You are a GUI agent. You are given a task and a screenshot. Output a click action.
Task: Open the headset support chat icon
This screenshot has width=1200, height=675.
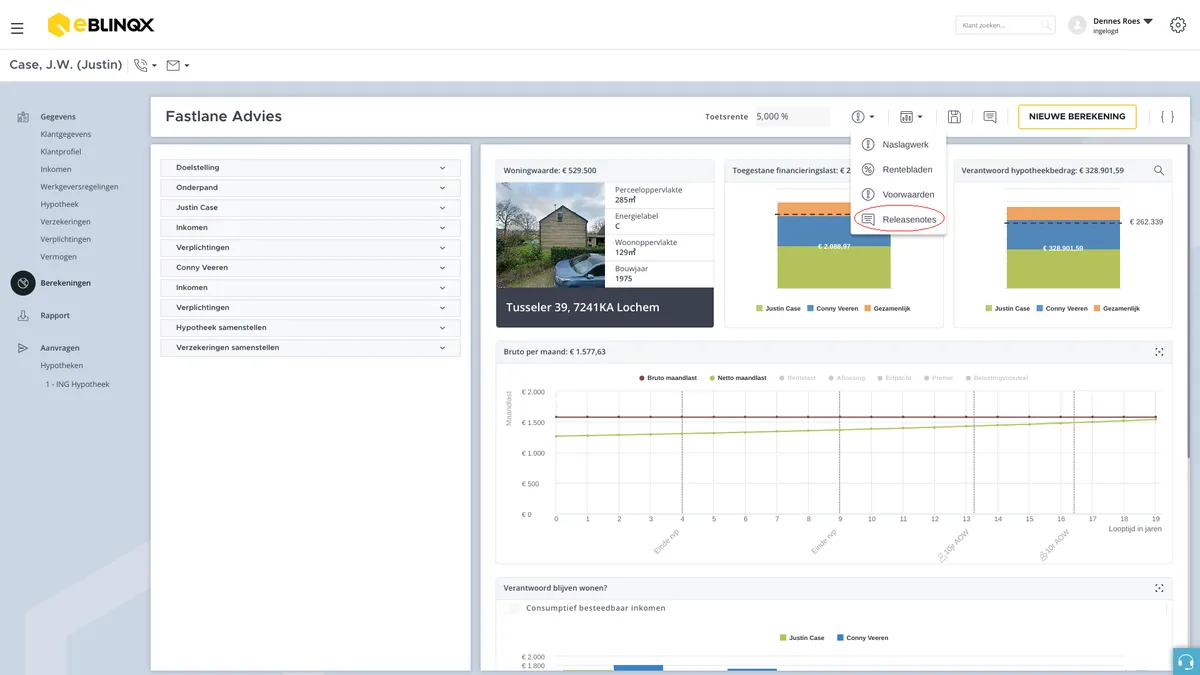click(1186, 661)
